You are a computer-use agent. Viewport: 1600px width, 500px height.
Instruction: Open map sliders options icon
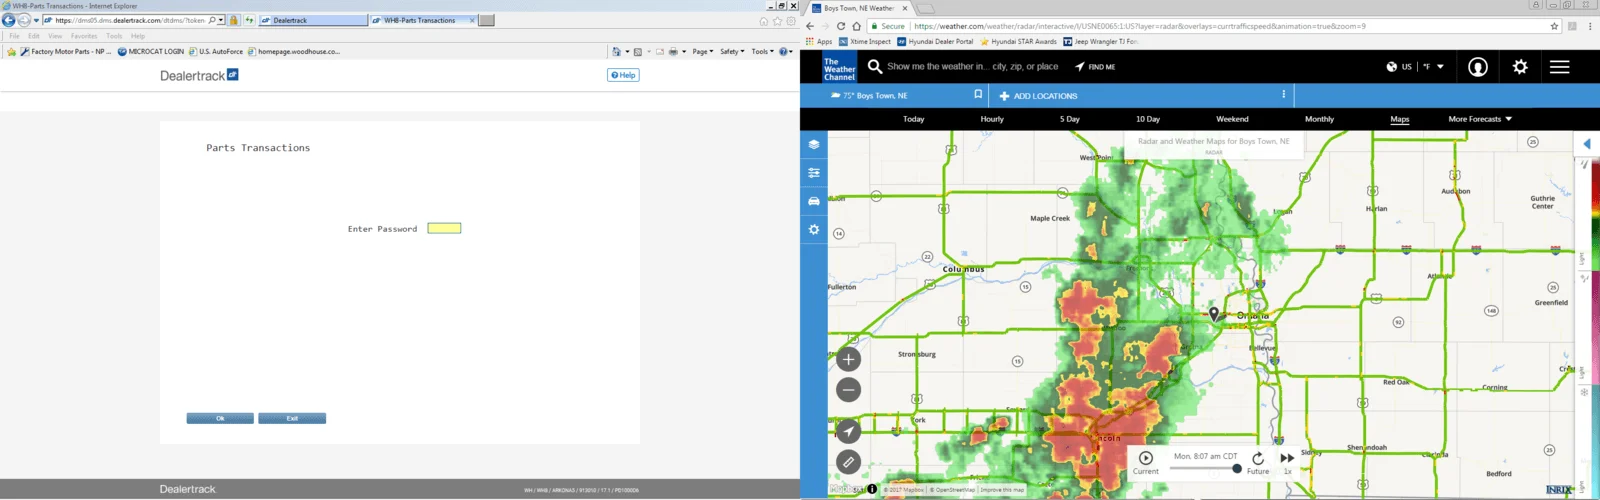[x=814, y=173]
